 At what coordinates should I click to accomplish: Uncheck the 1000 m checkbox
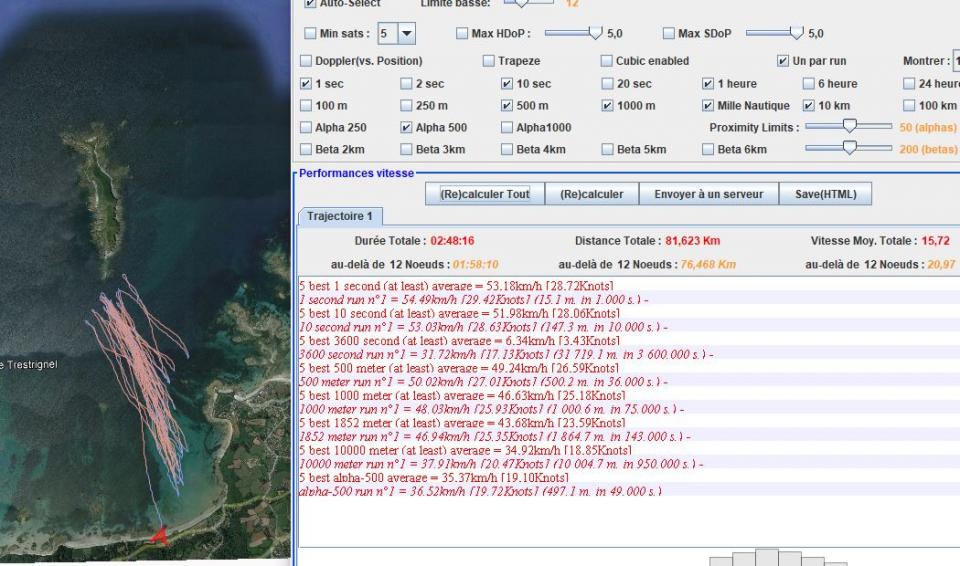607,105
